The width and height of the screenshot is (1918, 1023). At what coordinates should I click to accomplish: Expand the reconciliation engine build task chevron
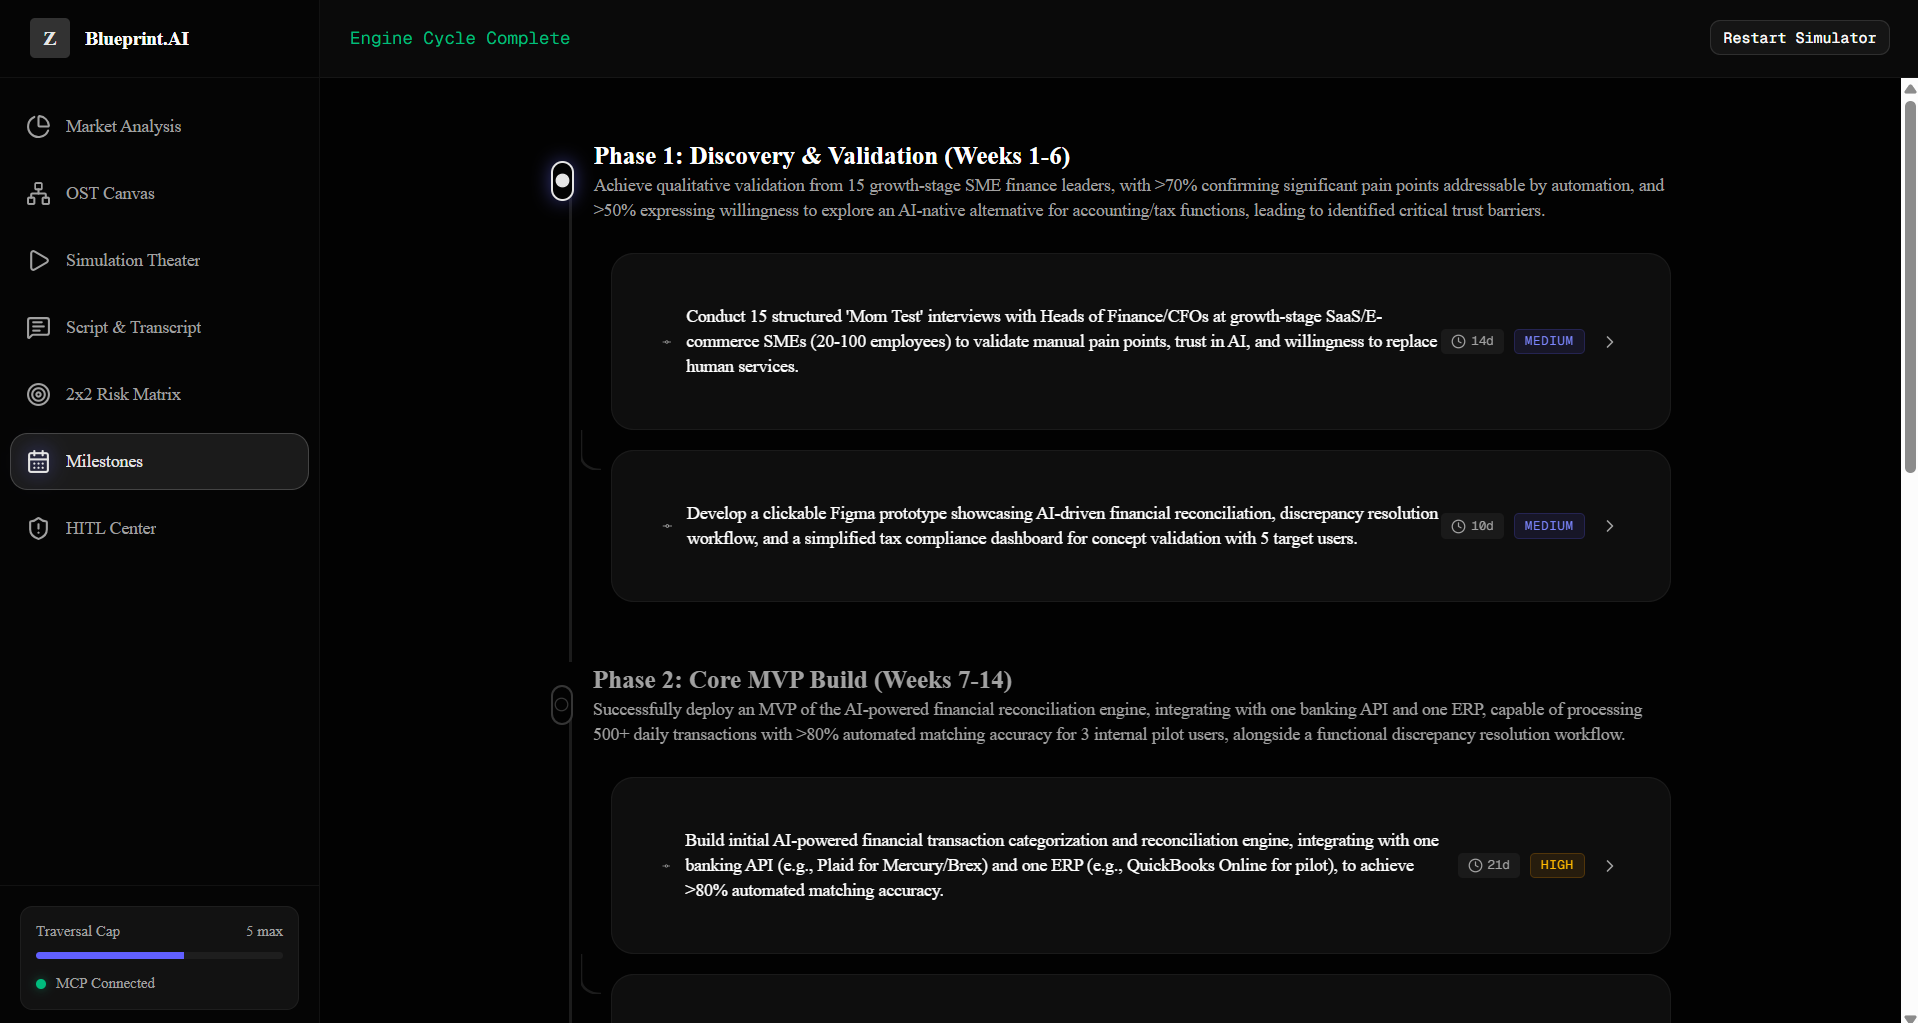pyautogui.click(x=1610, y=866)
